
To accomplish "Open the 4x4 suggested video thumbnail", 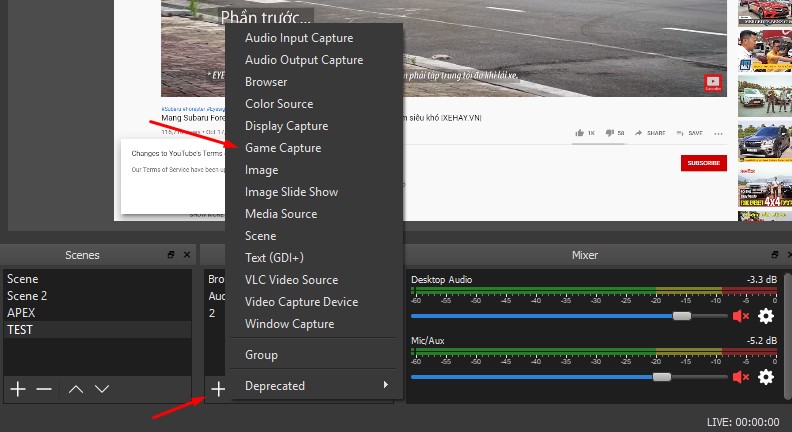I will [765, 188].
